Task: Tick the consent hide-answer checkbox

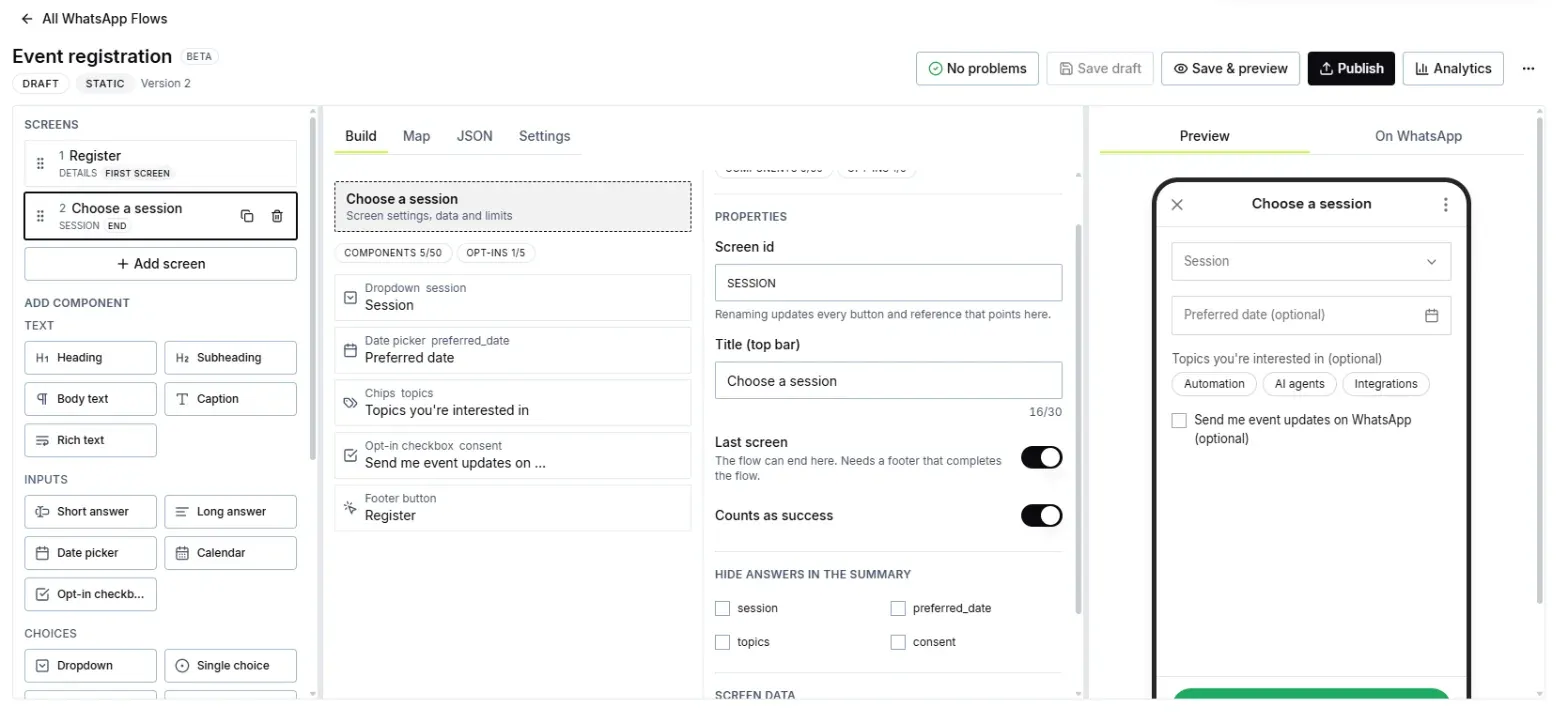Action: pos(898,643)
